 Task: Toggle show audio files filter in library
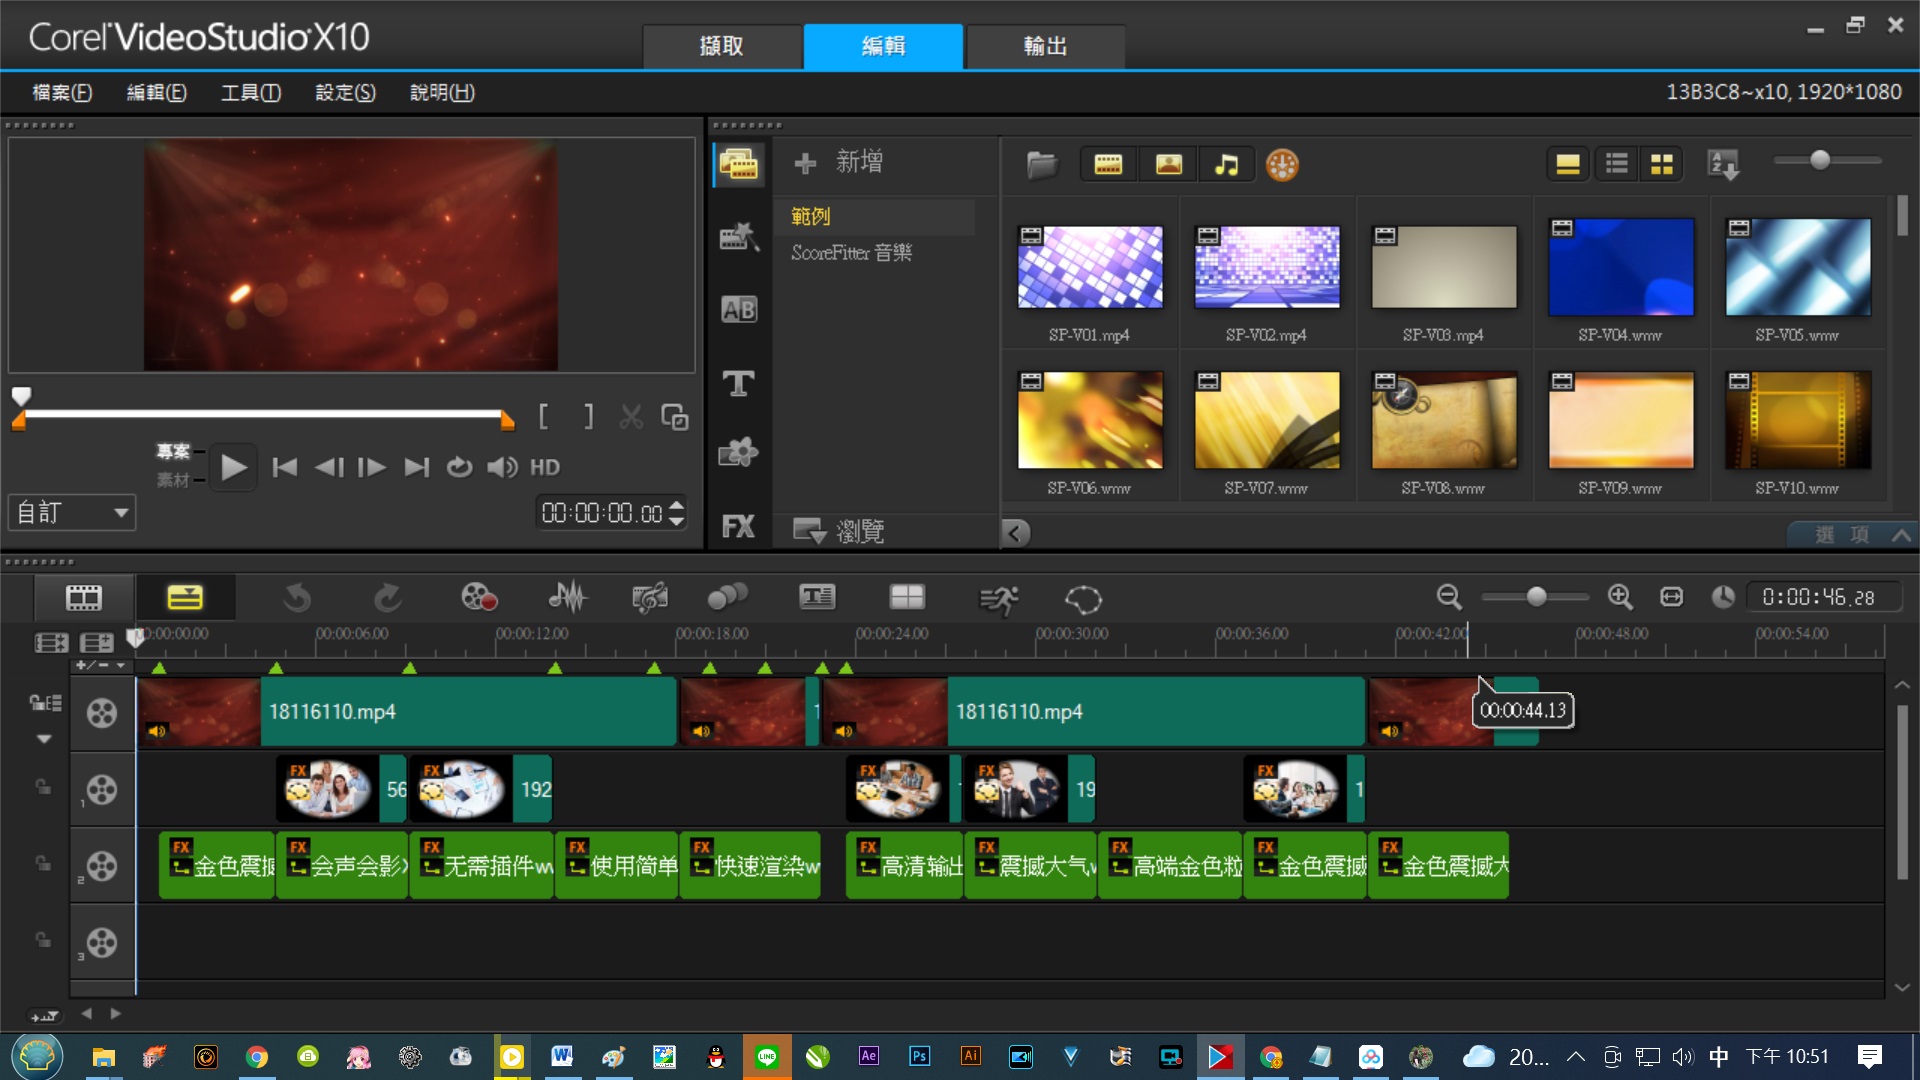(x=1227, y=164)
